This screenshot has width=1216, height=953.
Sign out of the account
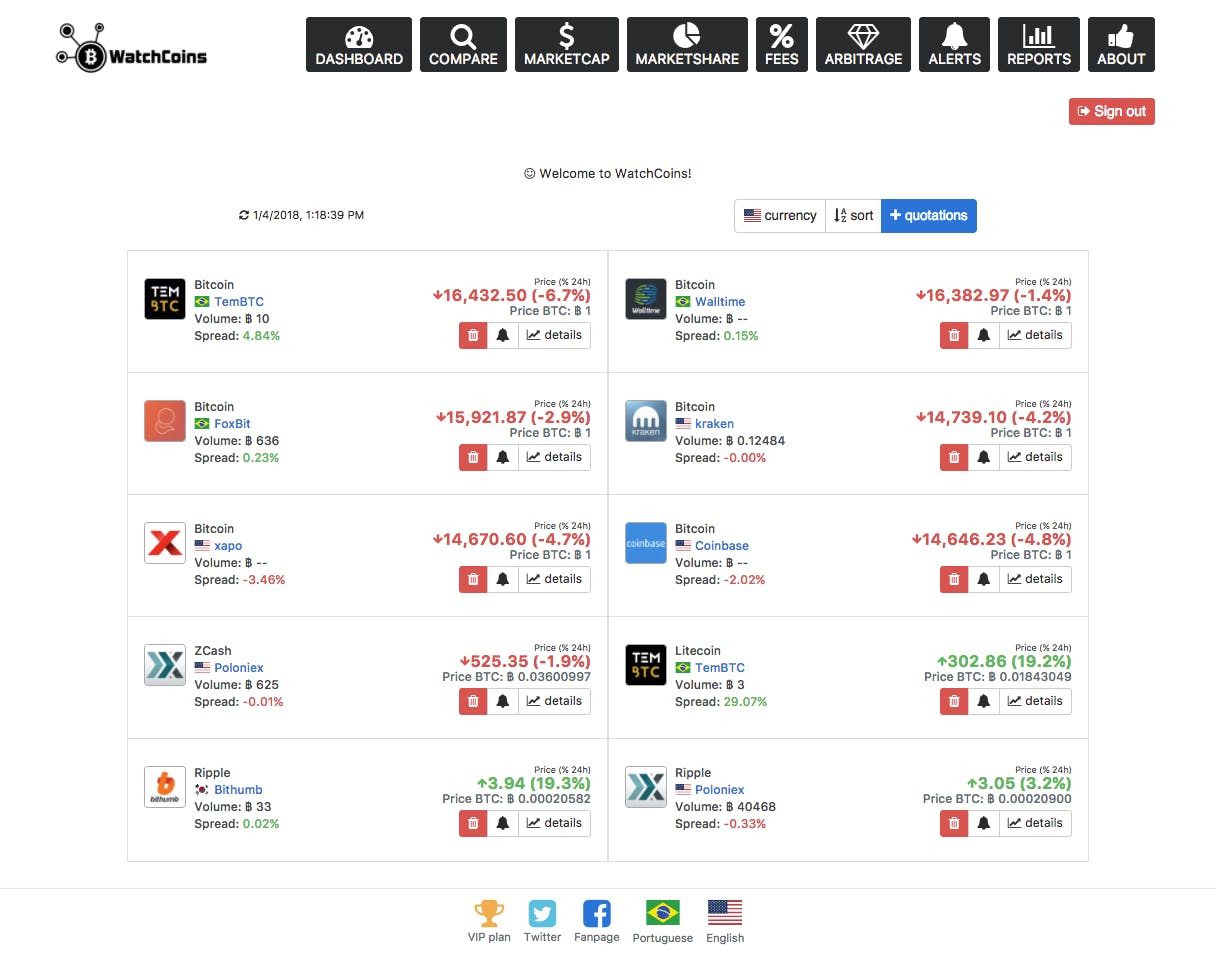click(x=1112, y=111)
